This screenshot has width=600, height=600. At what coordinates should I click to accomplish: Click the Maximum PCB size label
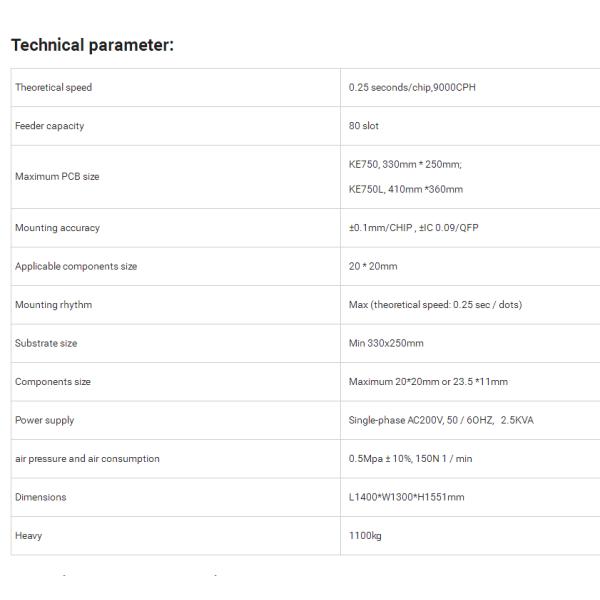(57, 177)
